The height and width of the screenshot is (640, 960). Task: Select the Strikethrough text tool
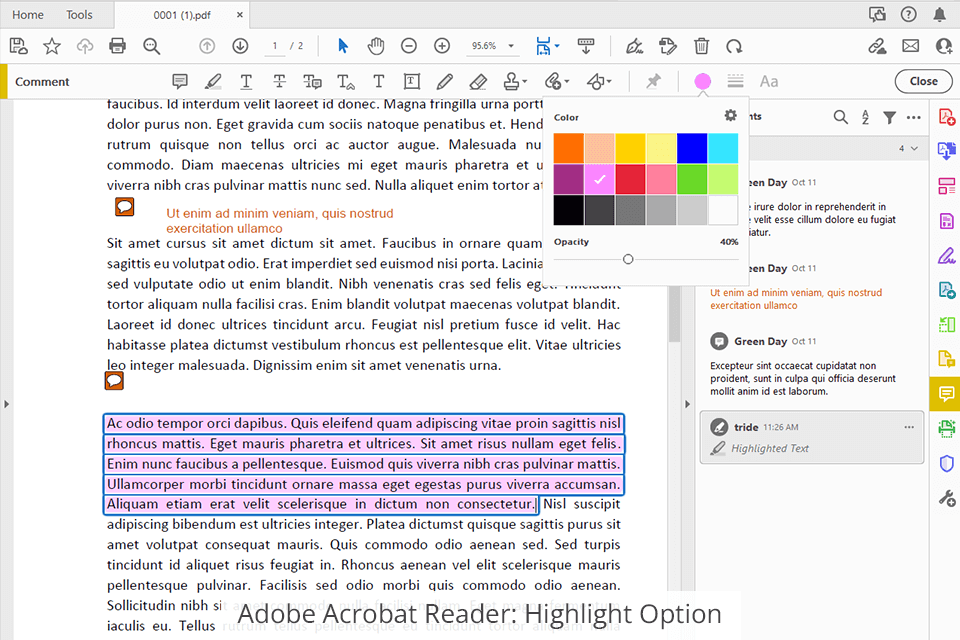click(x=279, y=81)
